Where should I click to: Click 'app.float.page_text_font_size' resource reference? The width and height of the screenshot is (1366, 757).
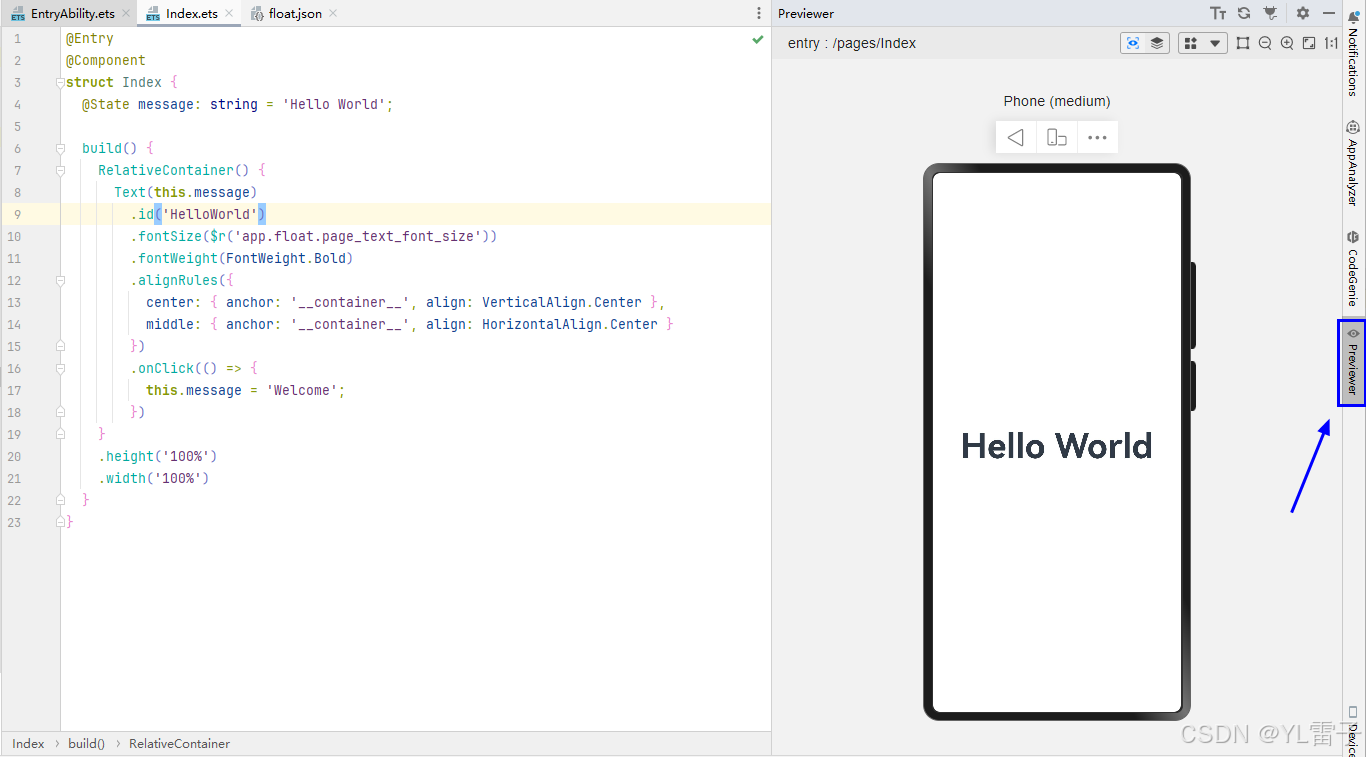tap(358, 236)
